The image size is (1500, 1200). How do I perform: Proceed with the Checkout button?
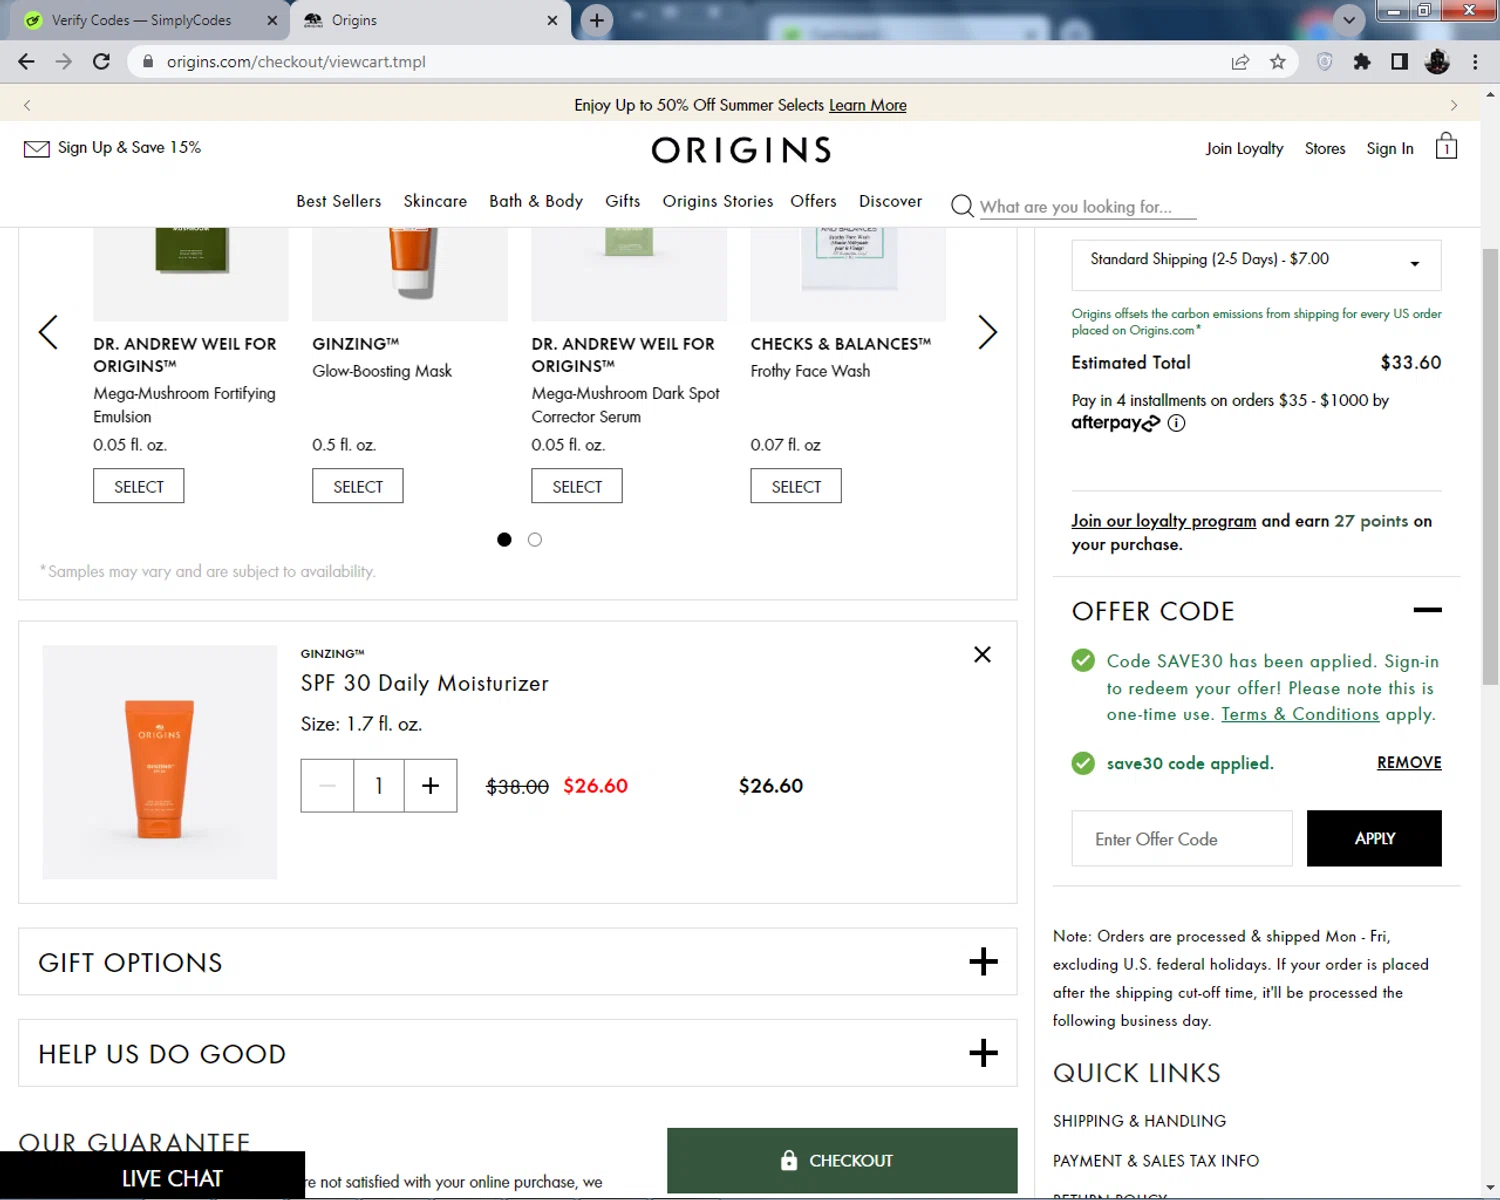pos(842,1160)
